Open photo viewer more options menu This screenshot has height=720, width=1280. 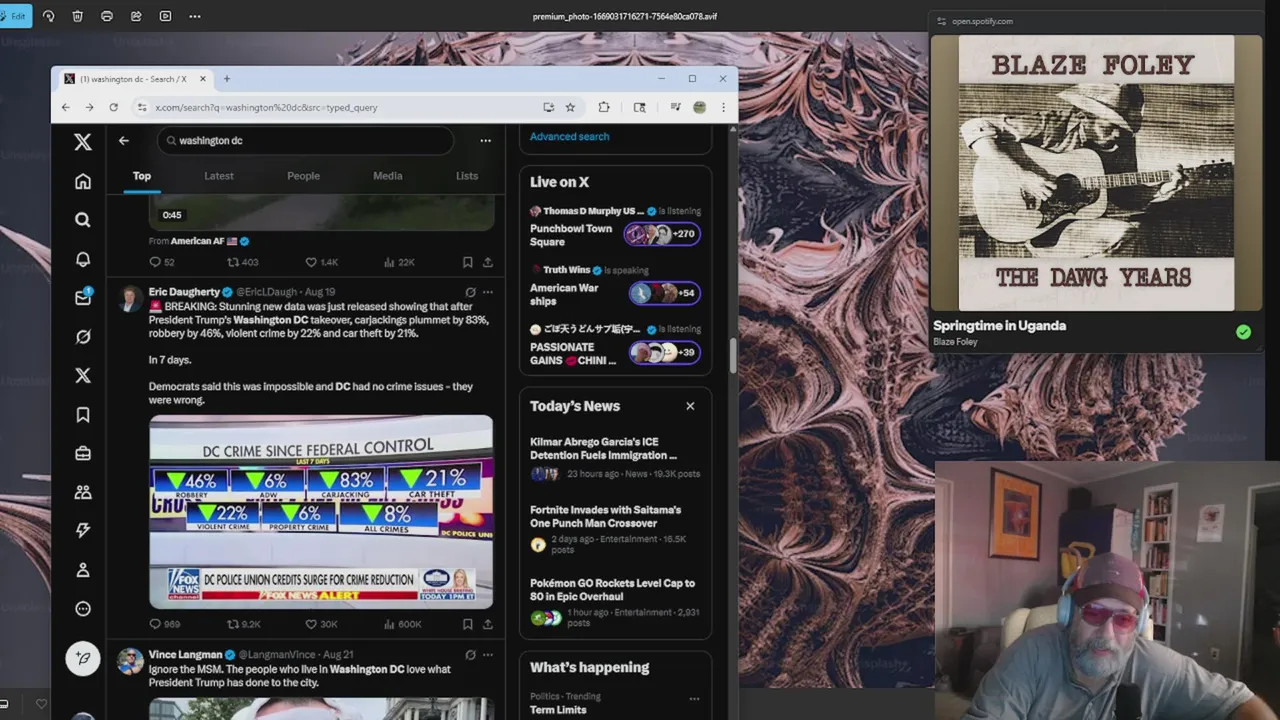pos(195,16)
